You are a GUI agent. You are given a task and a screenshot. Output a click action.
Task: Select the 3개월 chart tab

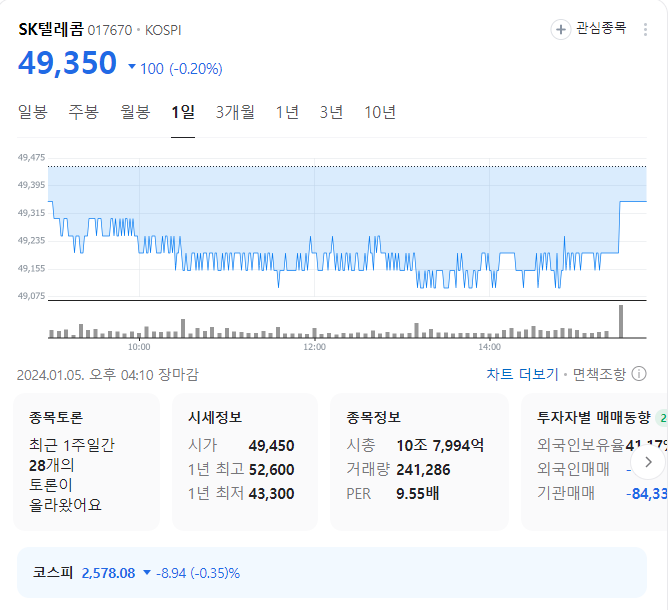[x=235, y=112]
